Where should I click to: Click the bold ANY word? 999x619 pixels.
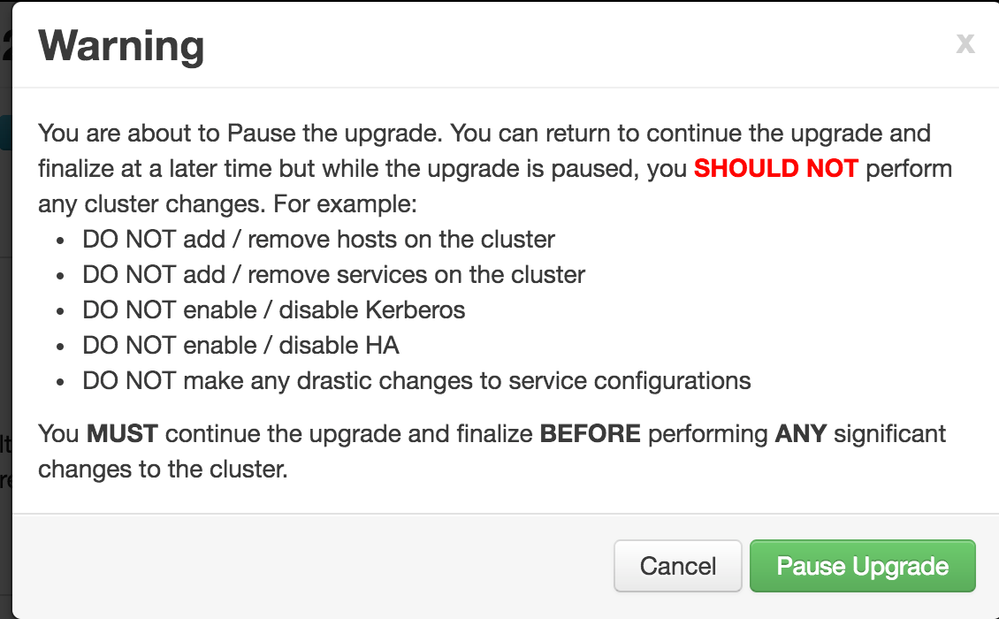pyautogui.click(x=800, y=434)
